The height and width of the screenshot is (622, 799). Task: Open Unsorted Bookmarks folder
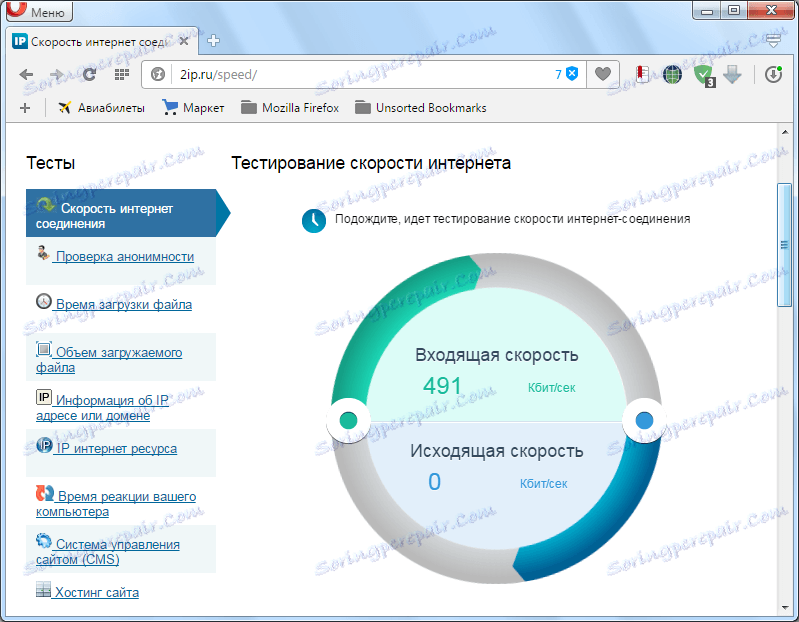(x=420, y=108)
